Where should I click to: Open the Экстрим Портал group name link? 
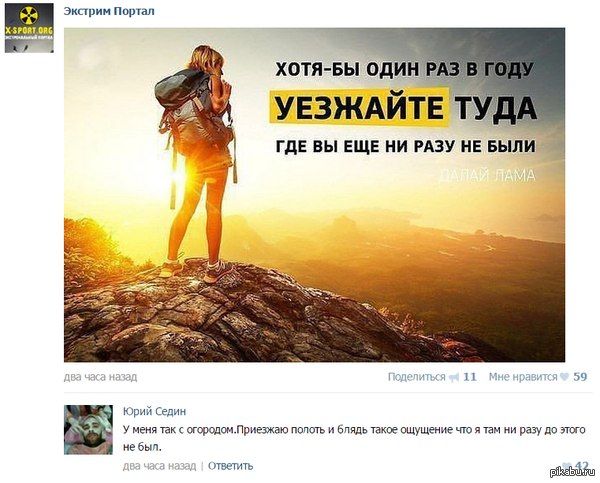click(109, 11)
